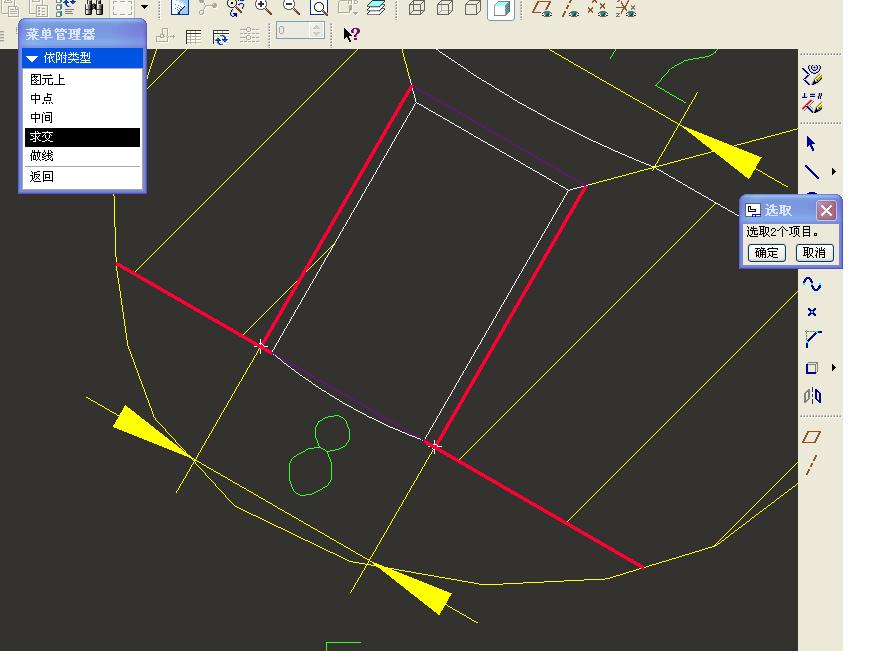Cancel selection with the 取消 button

click(814, 253)
